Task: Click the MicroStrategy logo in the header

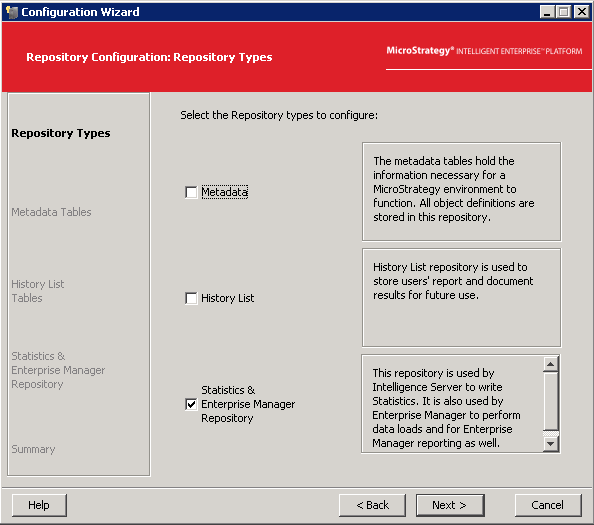Action: tap(484, 51)
